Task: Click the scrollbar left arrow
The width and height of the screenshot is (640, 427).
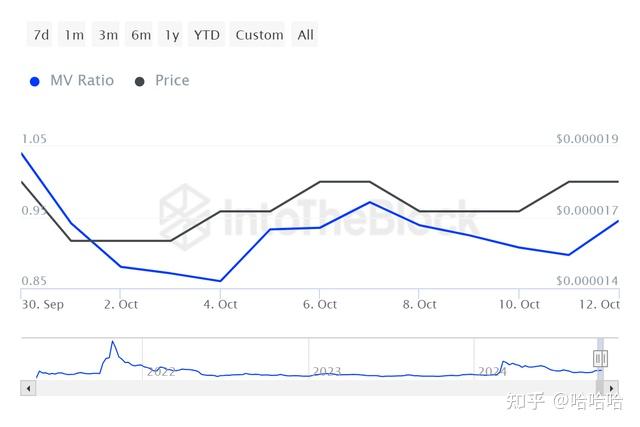Action: [28, 388]
